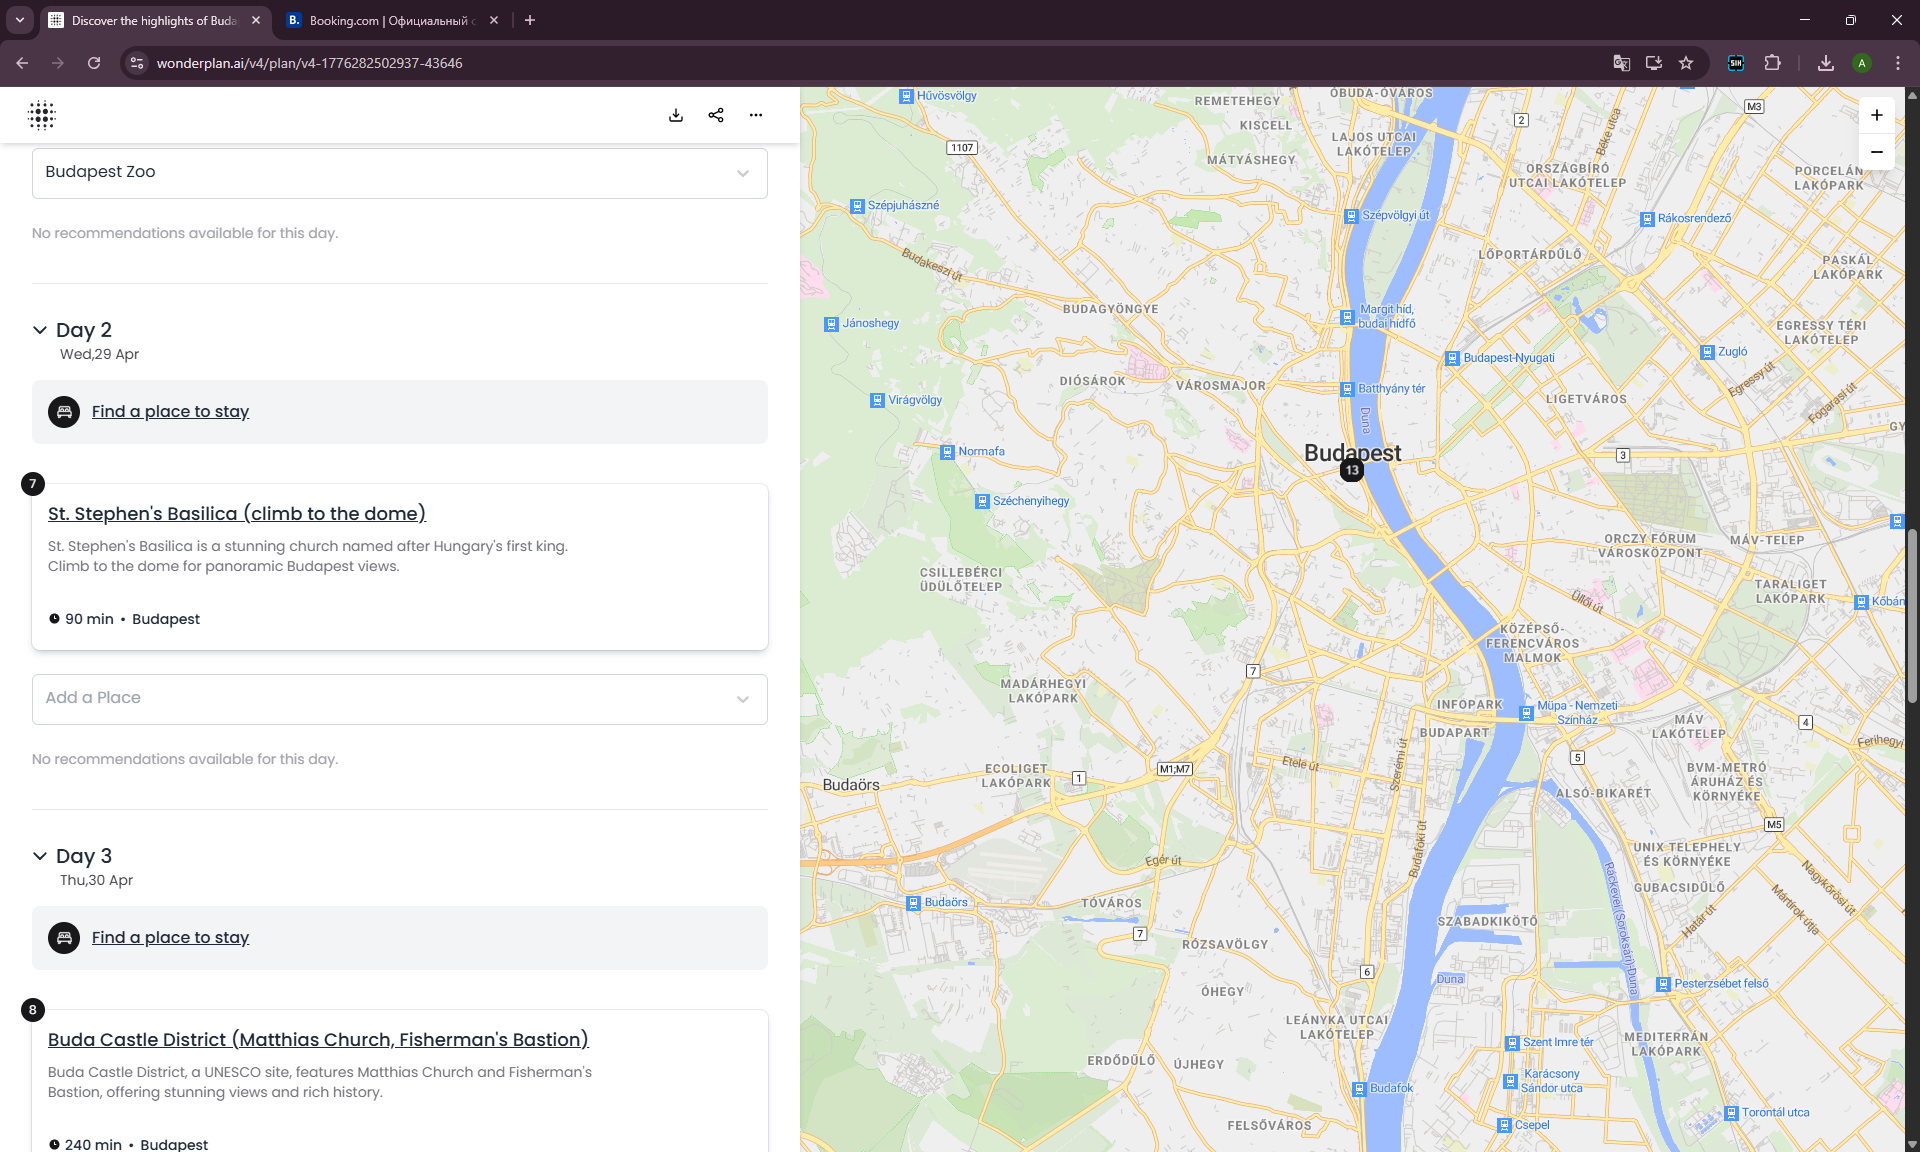Open the share trip icon

pyautogui.click(x=716, y=115)
